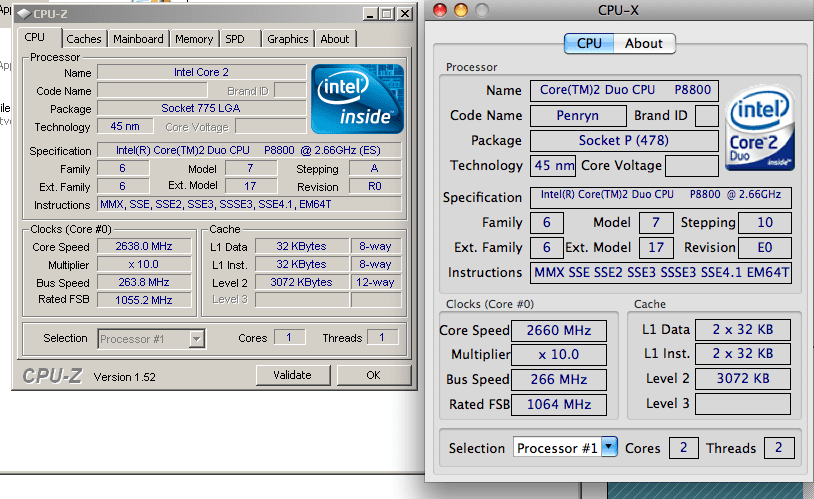Open the Memory tab in CPU-Z
This screenshot has height=499, width=814.
click(194, 39)
